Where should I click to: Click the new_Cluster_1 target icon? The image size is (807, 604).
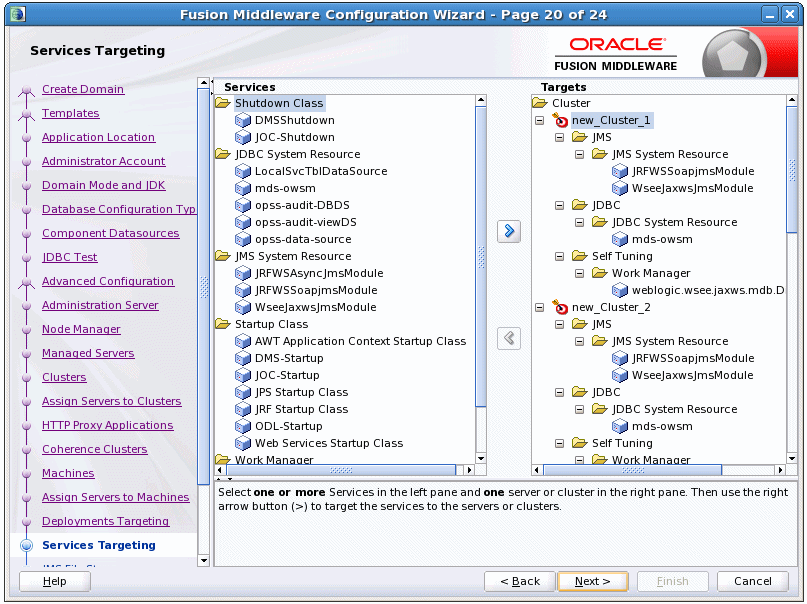tap(560, 120)
